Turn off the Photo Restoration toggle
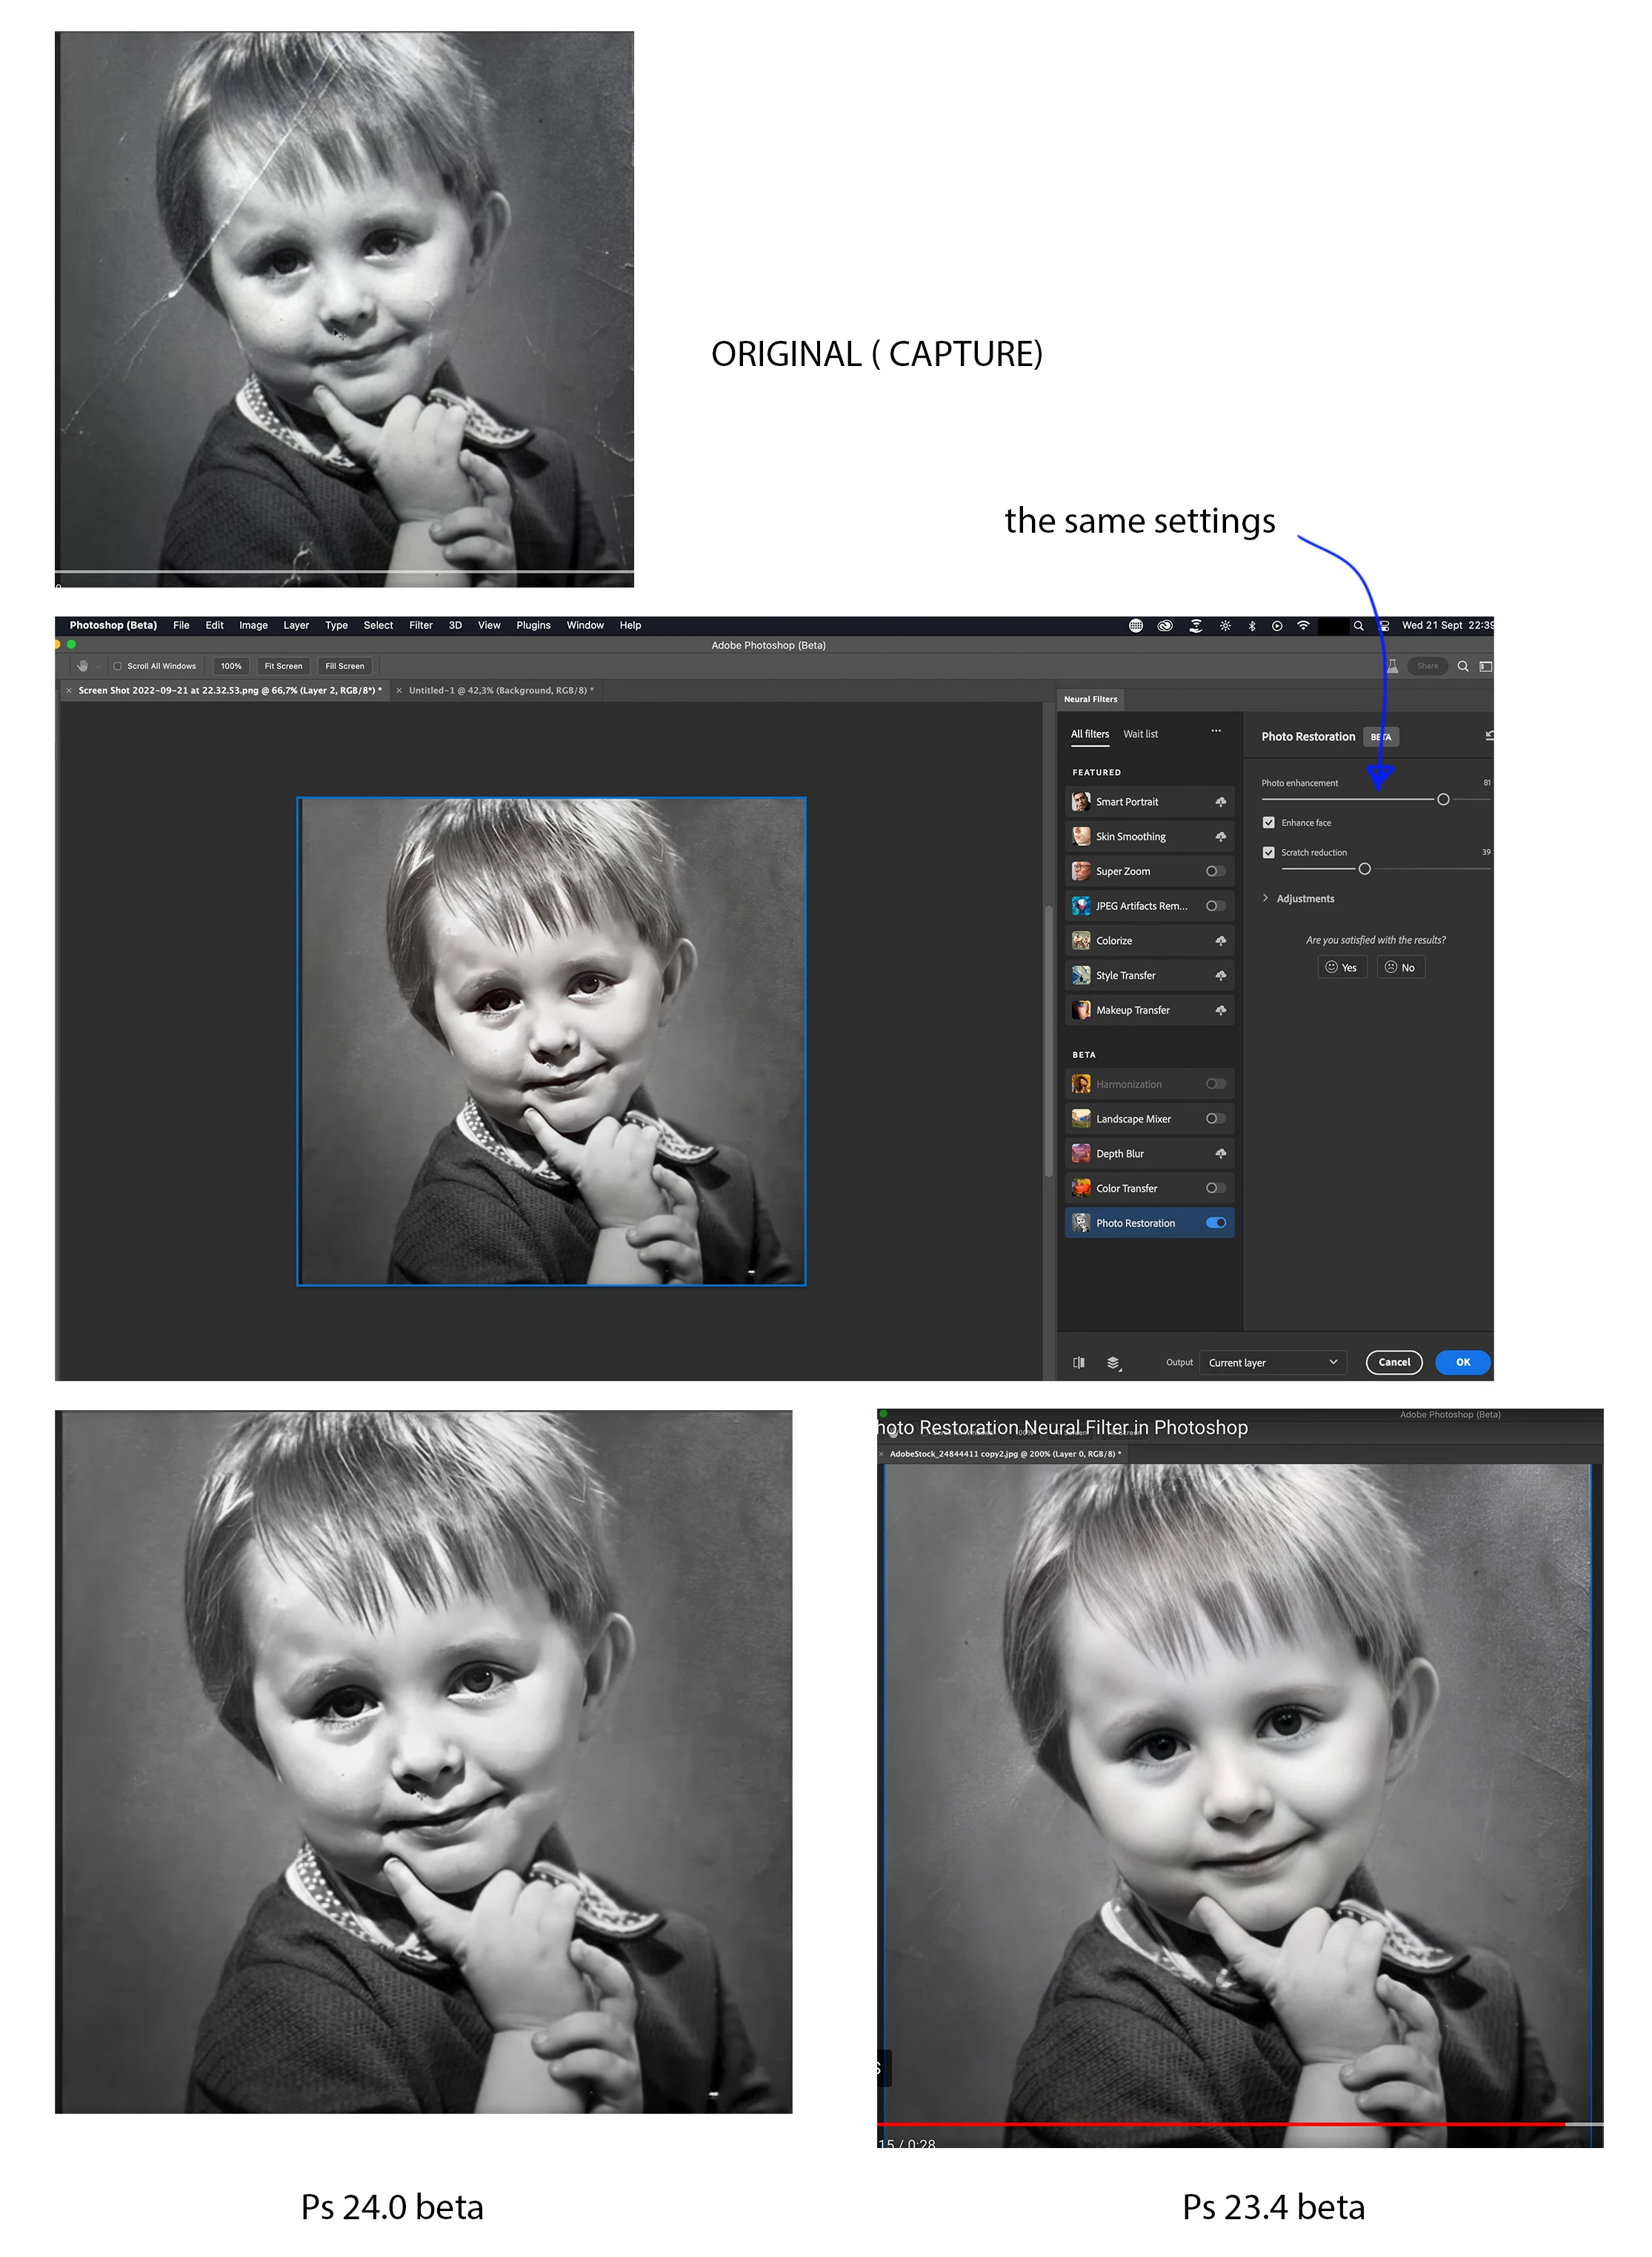The height and width of the screenshot is (2257, 1652). click(1216, 1222)
